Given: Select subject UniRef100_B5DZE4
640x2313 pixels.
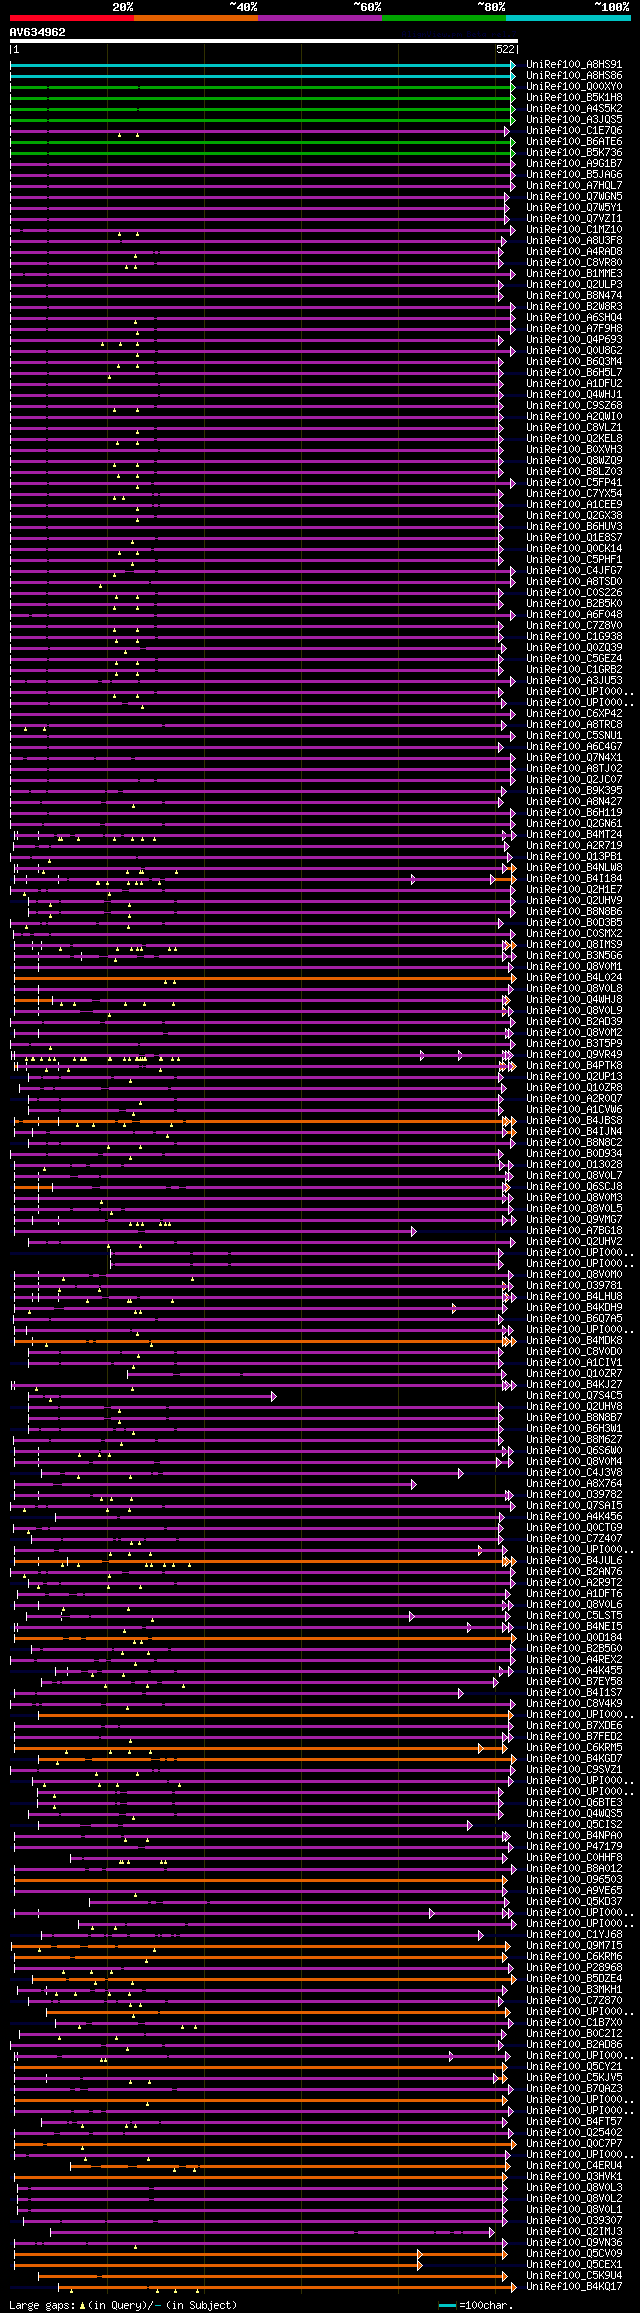Looking at the screenshot, I should point(574,1979).
